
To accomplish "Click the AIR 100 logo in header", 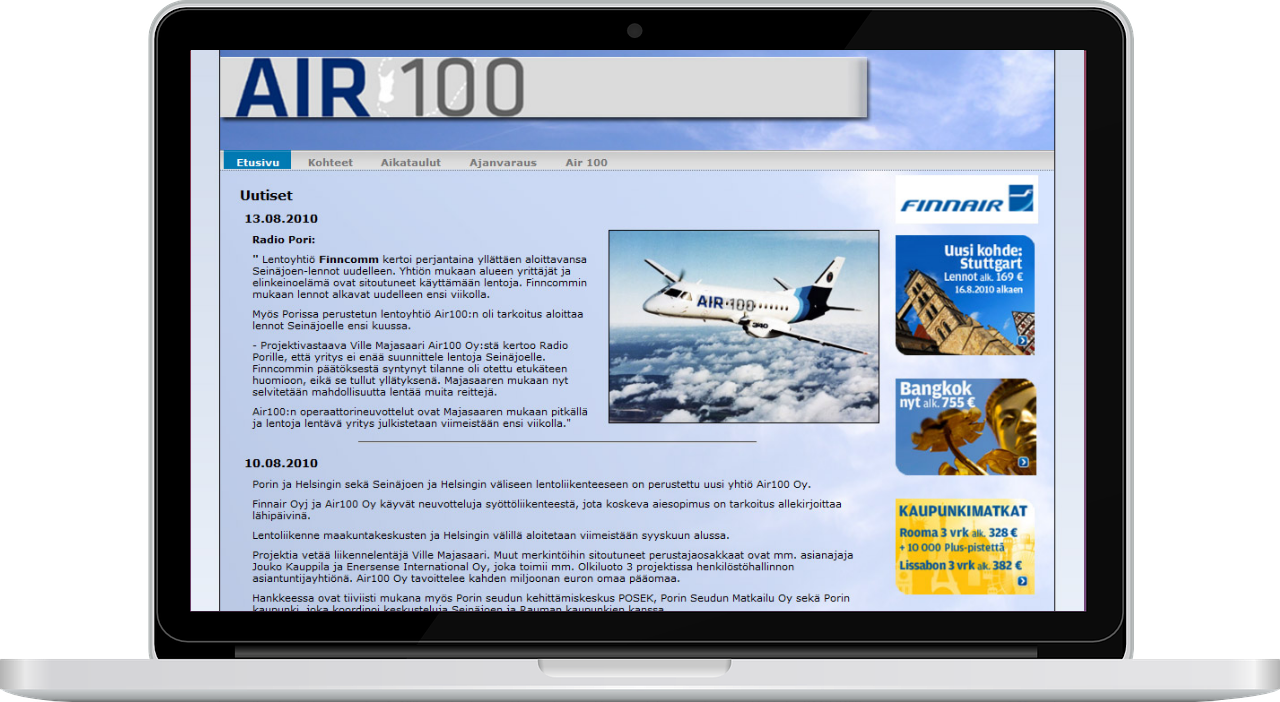I will 380,88.
